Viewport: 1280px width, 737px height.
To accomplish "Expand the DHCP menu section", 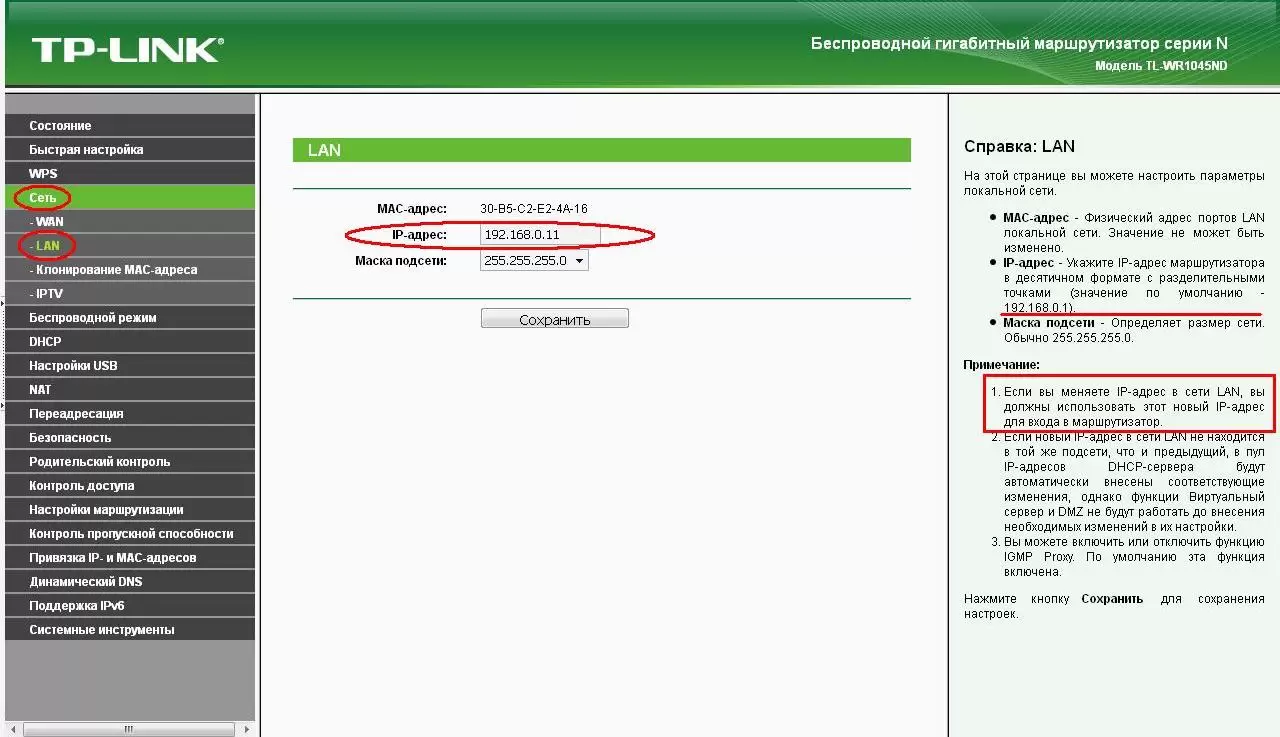I will [x=45, y=342].
